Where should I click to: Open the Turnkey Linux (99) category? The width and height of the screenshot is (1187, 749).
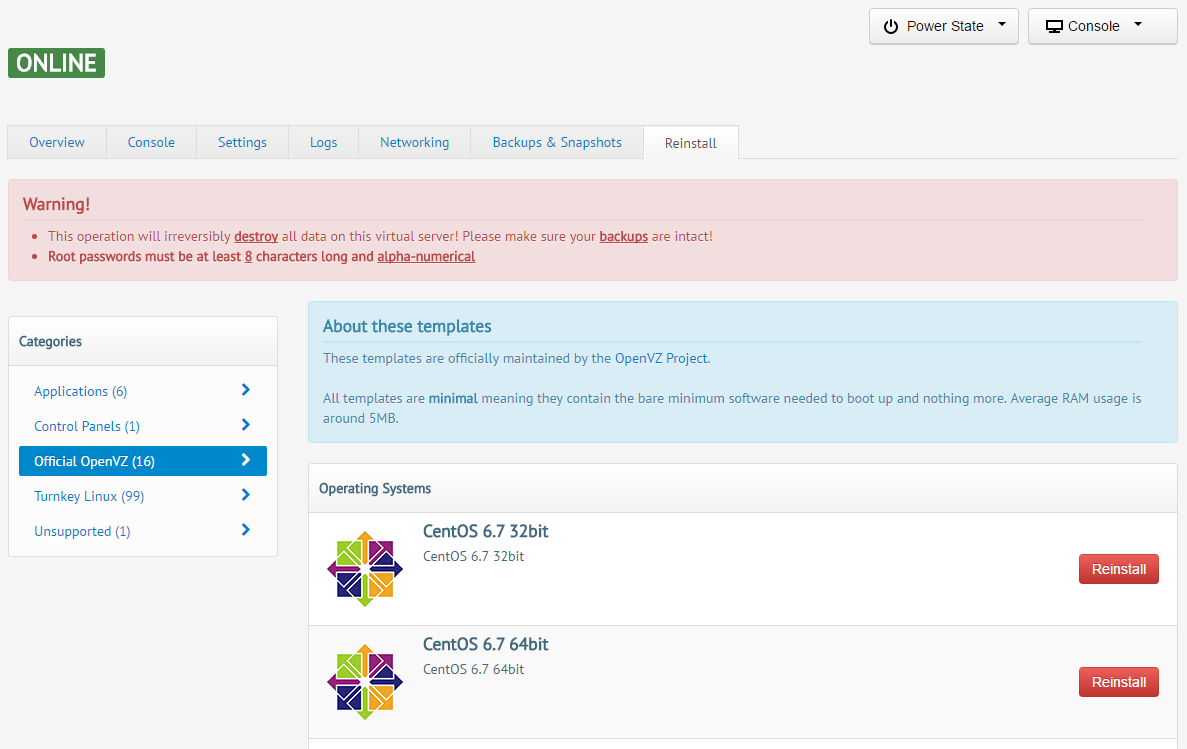coord(90,496)
